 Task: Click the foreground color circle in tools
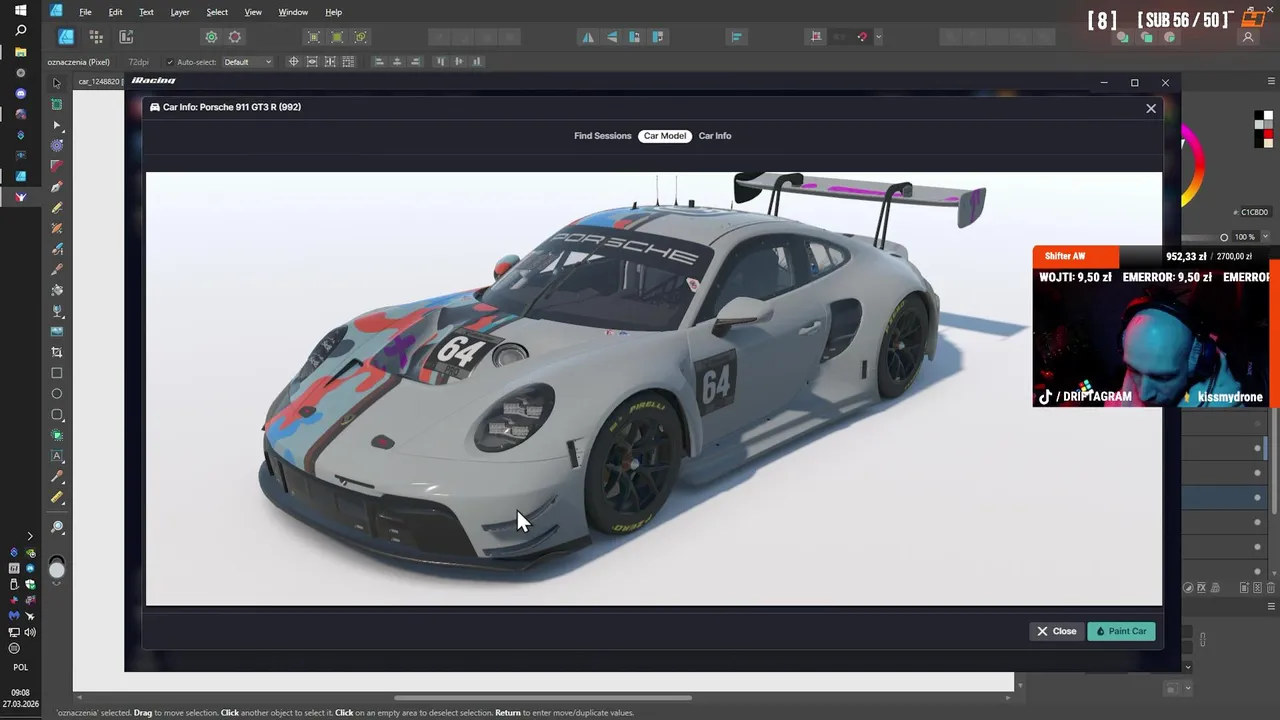57,570
